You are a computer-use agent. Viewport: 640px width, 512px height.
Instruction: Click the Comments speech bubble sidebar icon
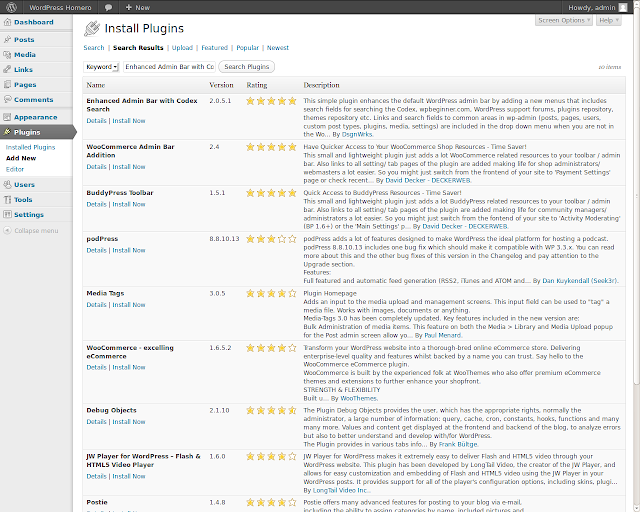pos(7,99)
